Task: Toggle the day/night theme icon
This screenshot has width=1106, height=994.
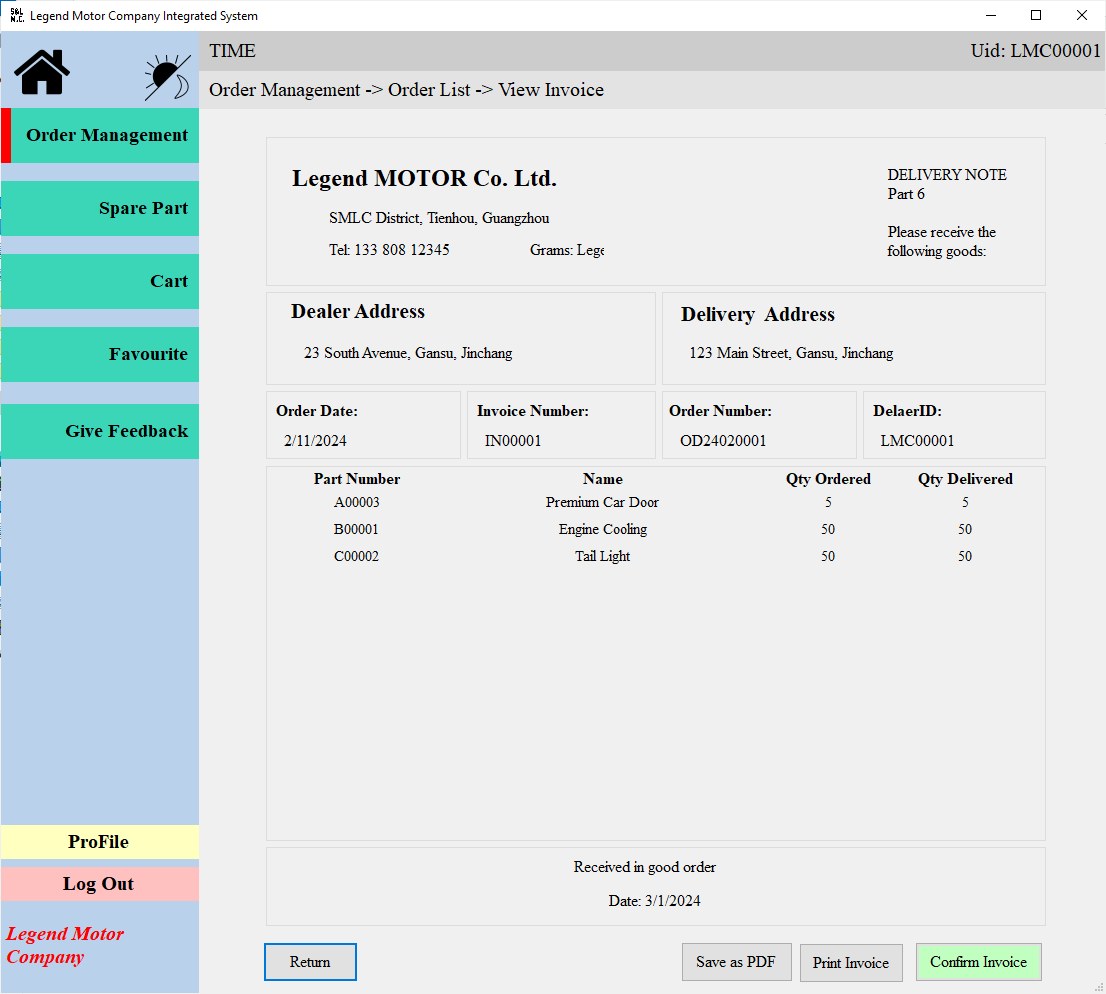Action: tap(167, 77)
